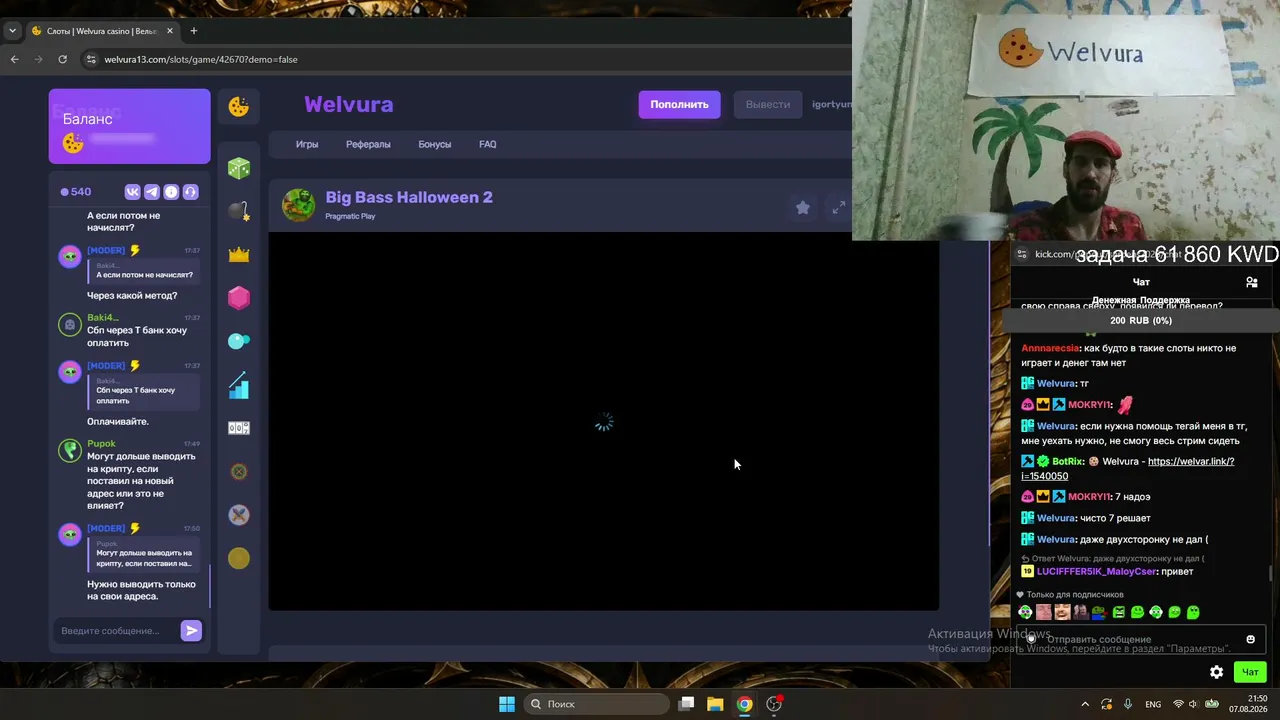Click the Пополнить deposit button
The height and width of the screenshot is (720, 1280).
(679, 104)
